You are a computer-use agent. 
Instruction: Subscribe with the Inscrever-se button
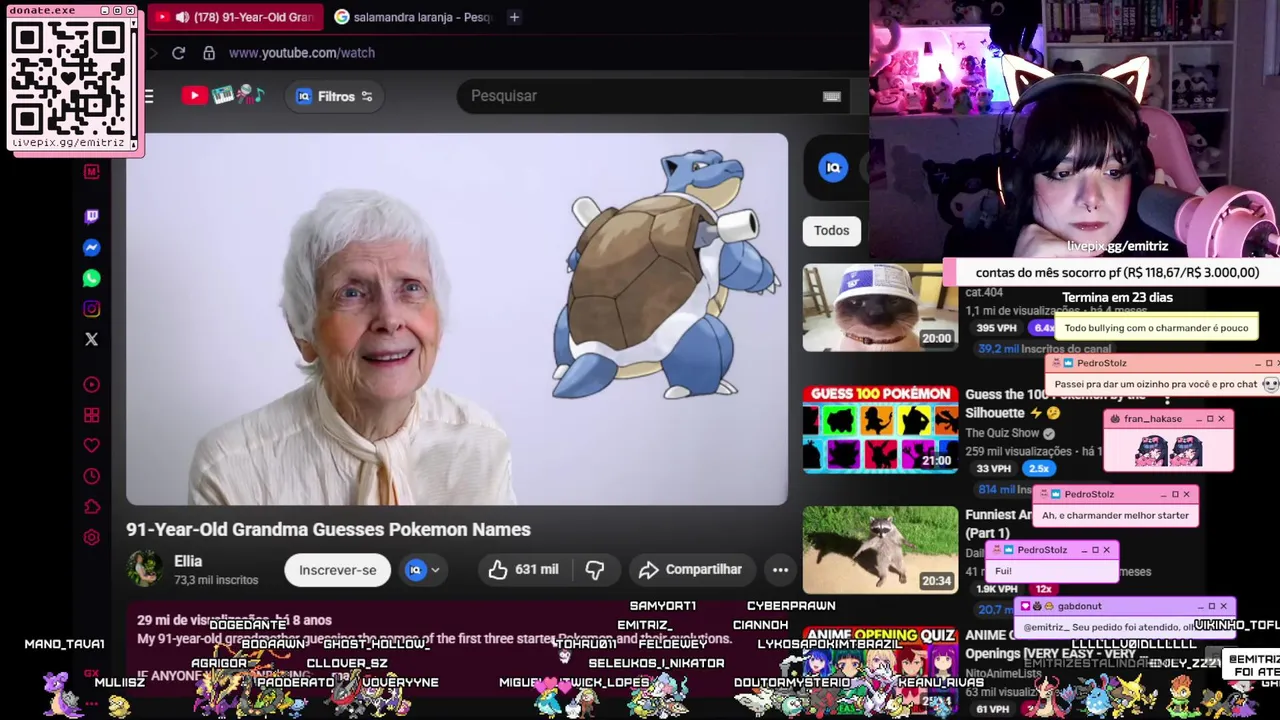[x=338, y=570]
